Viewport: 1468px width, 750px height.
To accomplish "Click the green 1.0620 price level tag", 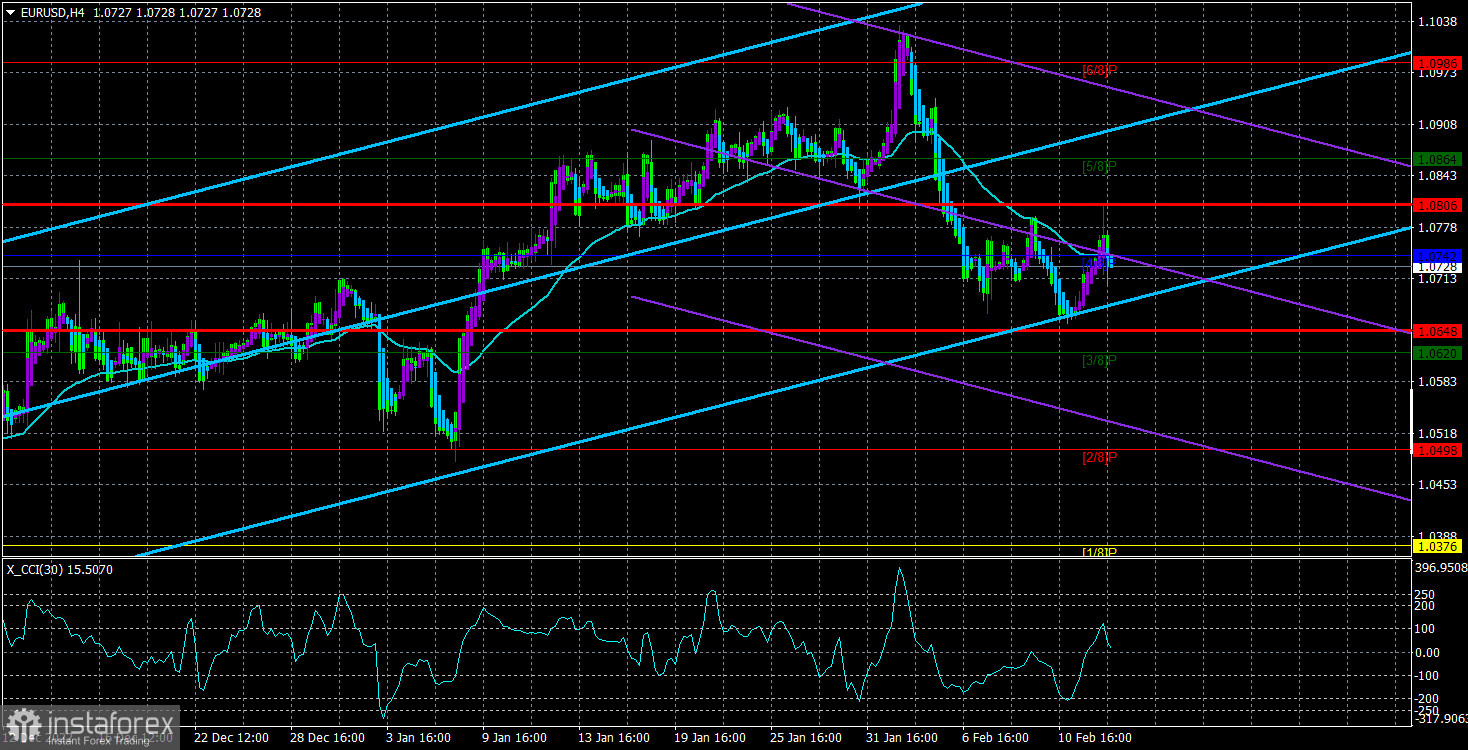I will pos(1439,353).
